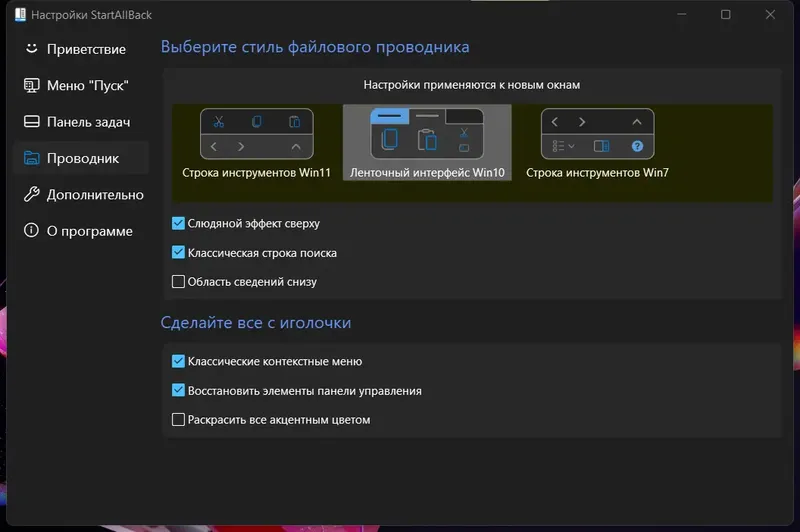Uncheck Восстановить элементы панели управления

(x=178, y=390)
